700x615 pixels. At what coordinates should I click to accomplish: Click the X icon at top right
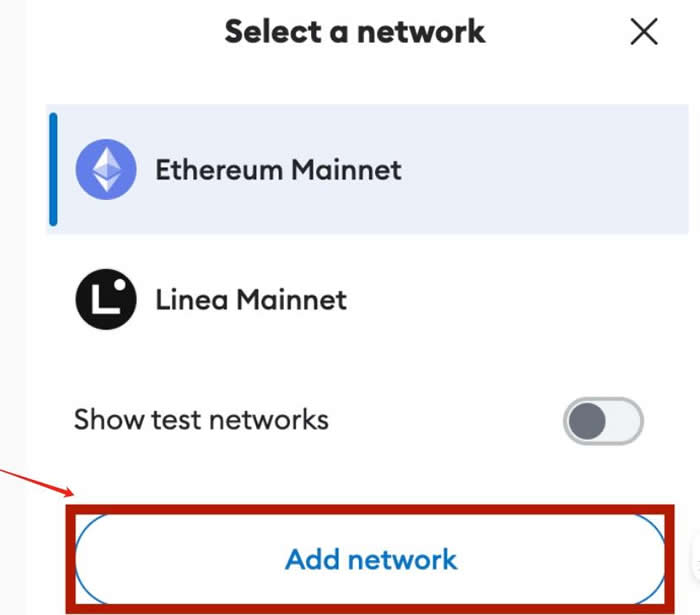(644, 32)
